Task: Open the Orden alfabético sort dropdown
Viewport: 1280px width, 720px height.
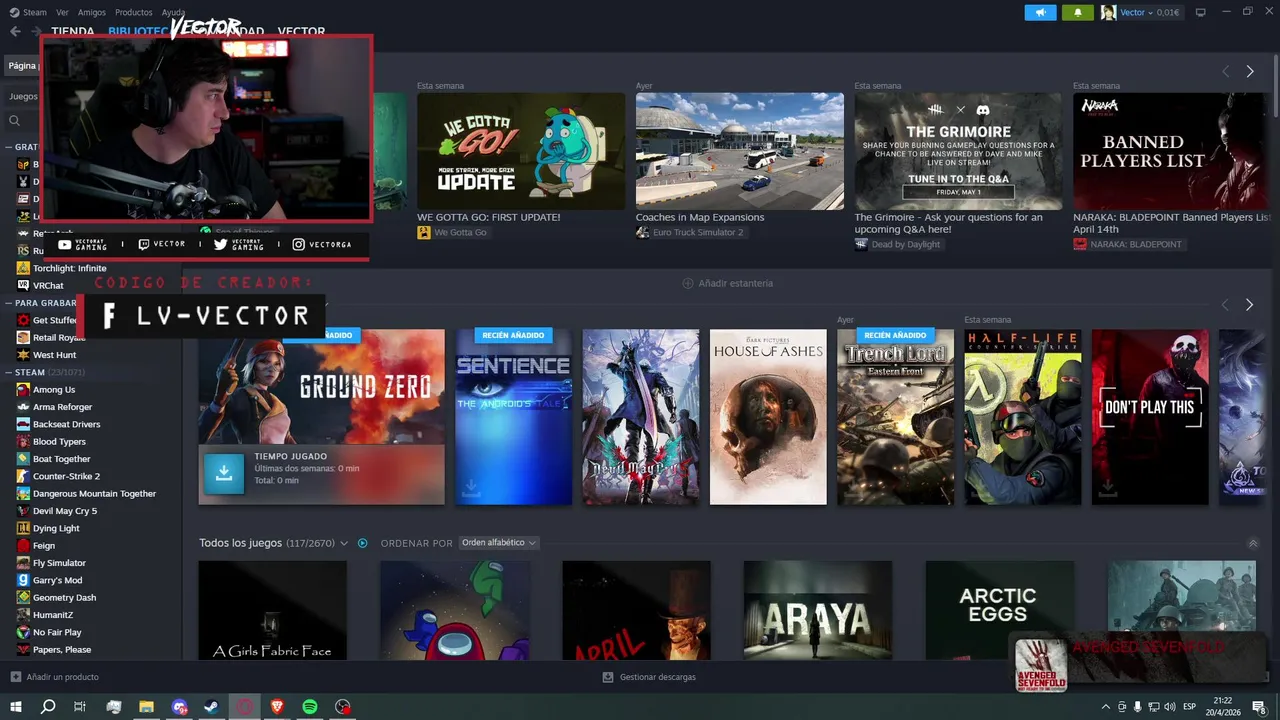Action: 498,543
